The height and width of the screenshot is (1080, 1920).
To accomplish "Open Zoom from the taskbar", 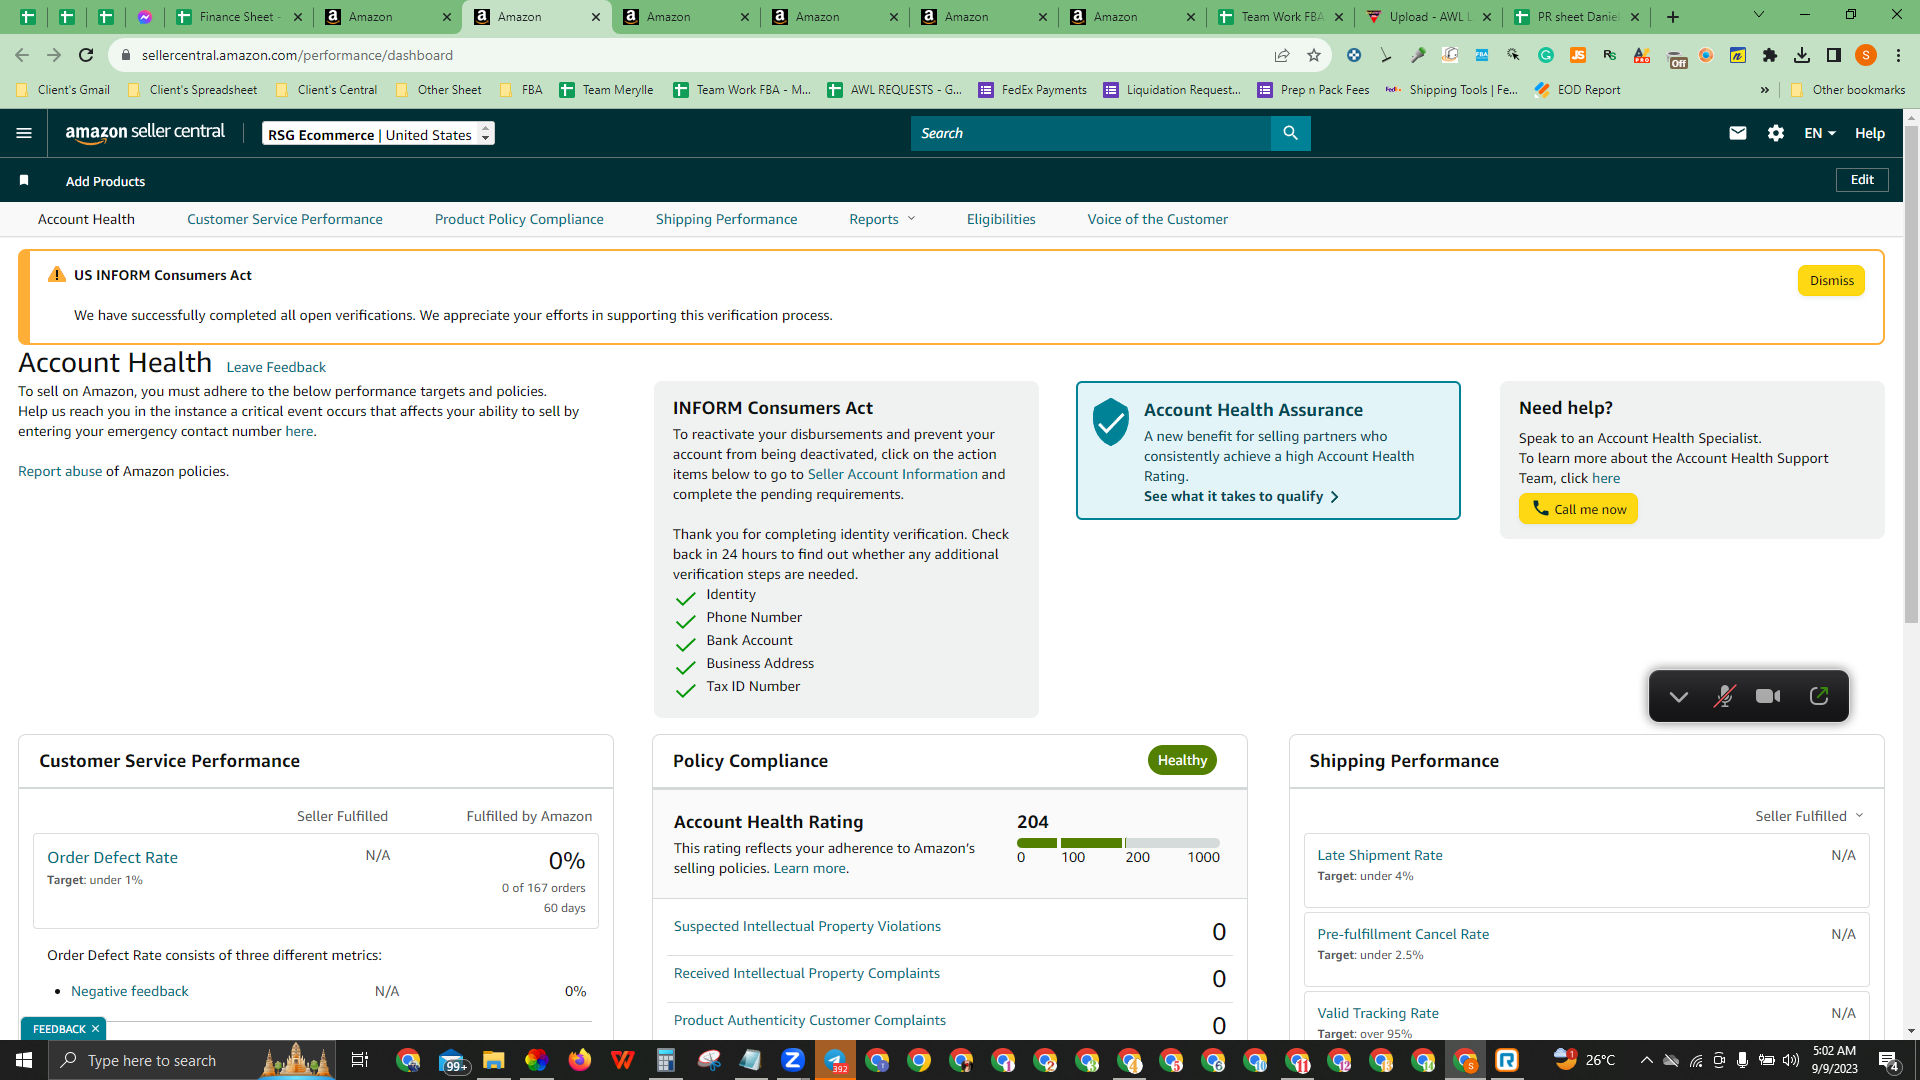I will (x=793, y=1060).
